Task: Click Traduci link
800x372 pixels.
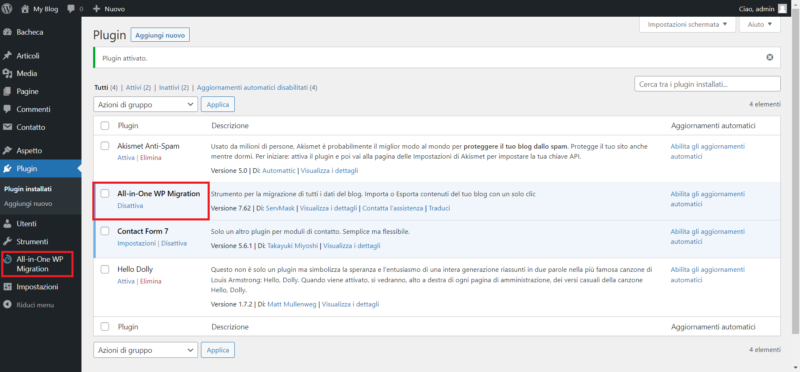Action: 439,208
